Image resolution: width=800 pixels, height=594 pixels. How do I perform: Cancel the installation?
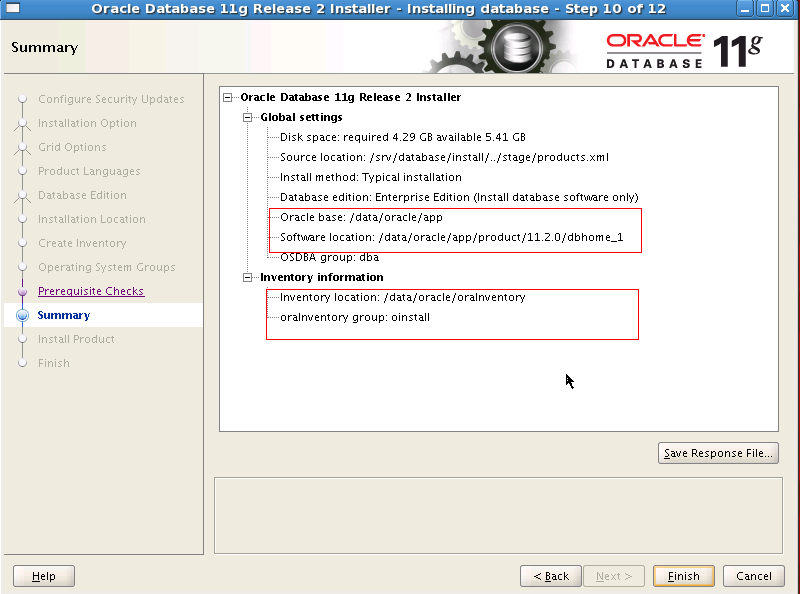(754, 576)
